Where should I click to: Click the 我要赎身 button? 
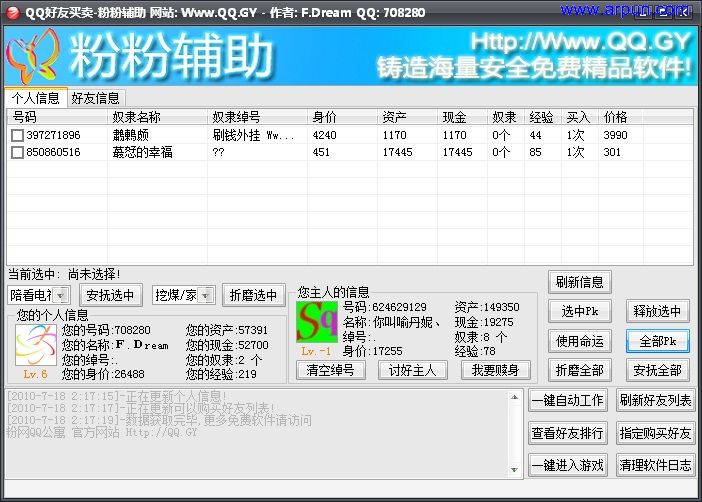pos(496,370)
